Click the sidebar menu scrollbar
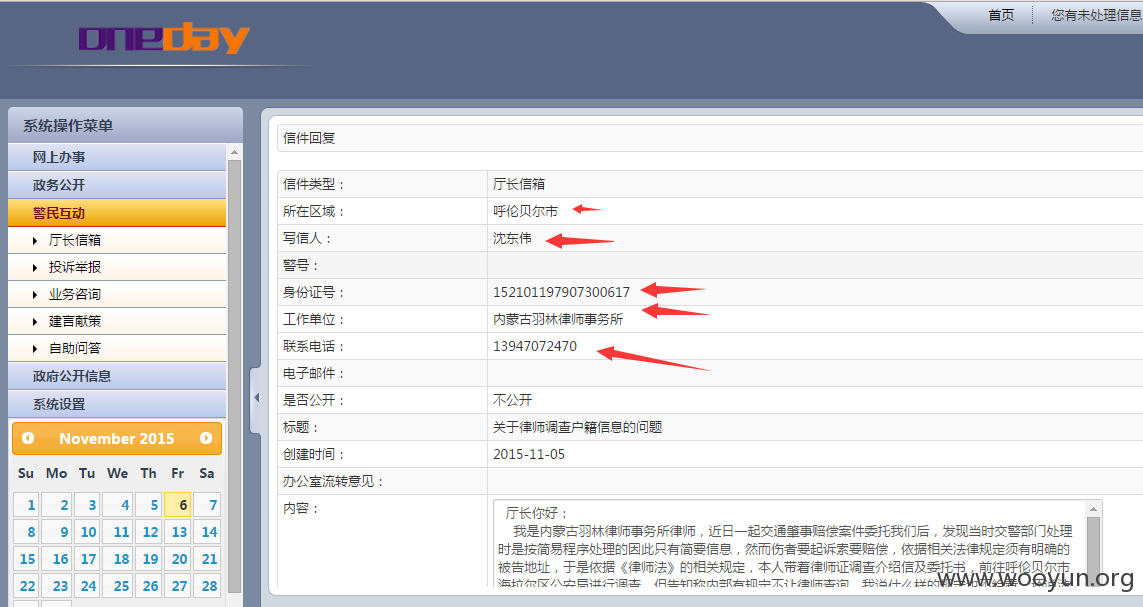The width and height of the screenshot is (1143, 607). (234, 375)
